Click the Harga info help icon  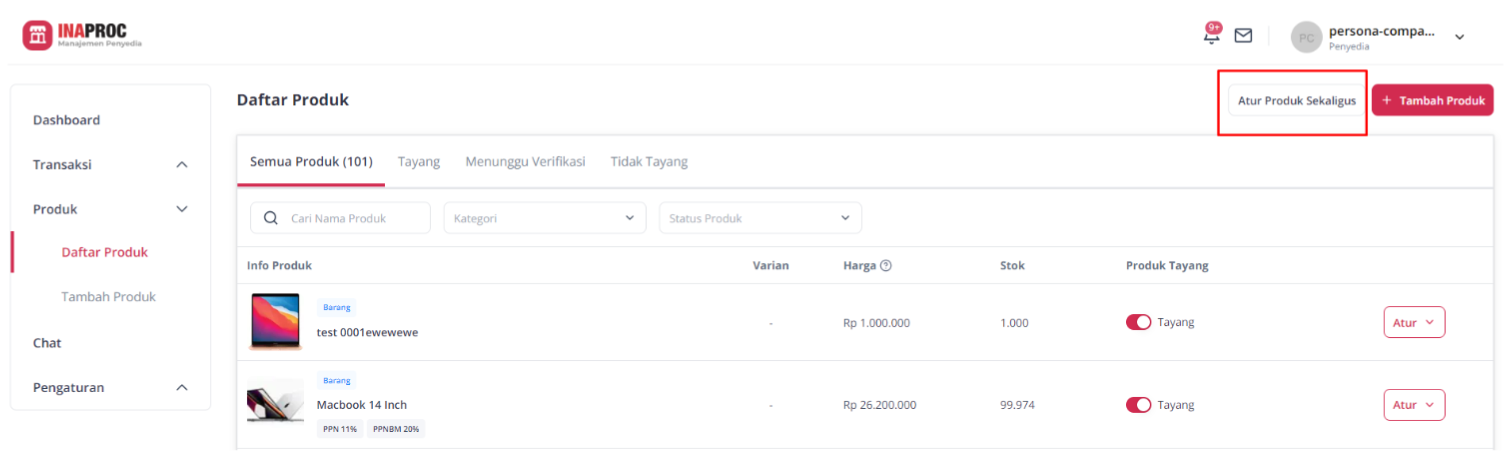(x=886, y=265)
